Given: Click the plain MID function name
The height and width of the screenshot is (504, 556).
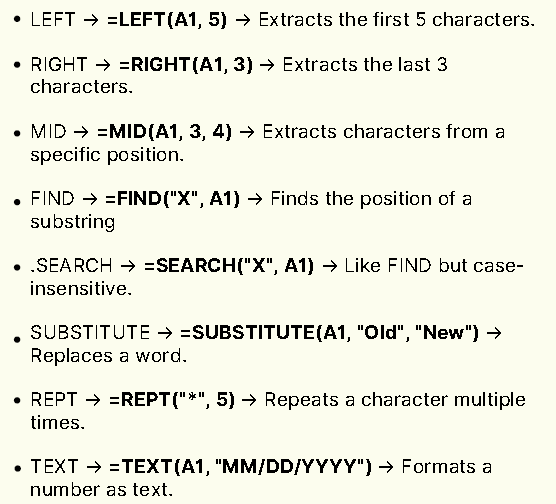Looking at the screenshot, I should coord(48,132).
